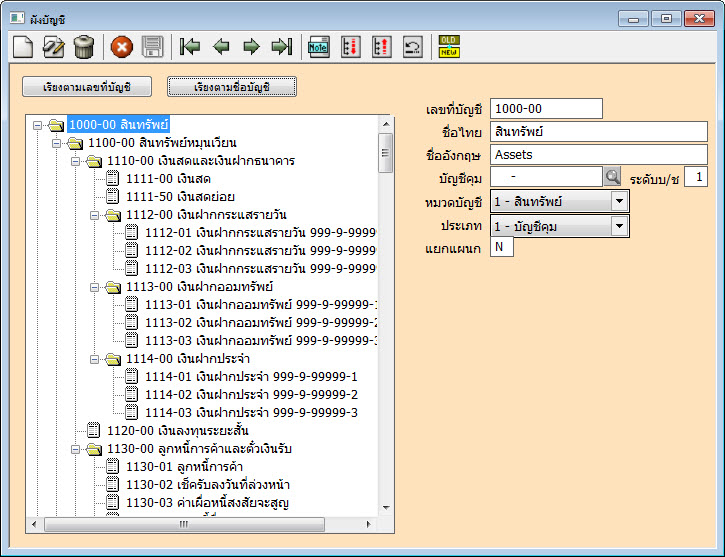
Task: Click folder icon of 1130-00 ลูกหนี้การค้า
Action: 93,449
